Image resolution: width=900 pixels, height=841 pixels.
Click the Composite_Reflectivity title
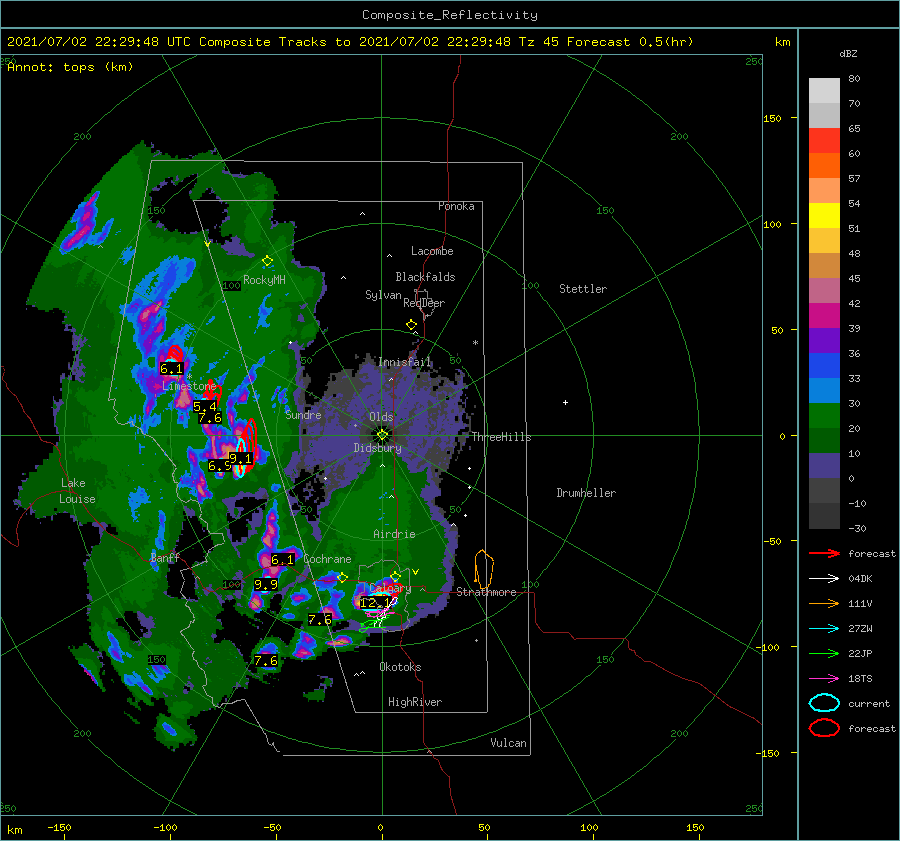(x=450, y=15)
